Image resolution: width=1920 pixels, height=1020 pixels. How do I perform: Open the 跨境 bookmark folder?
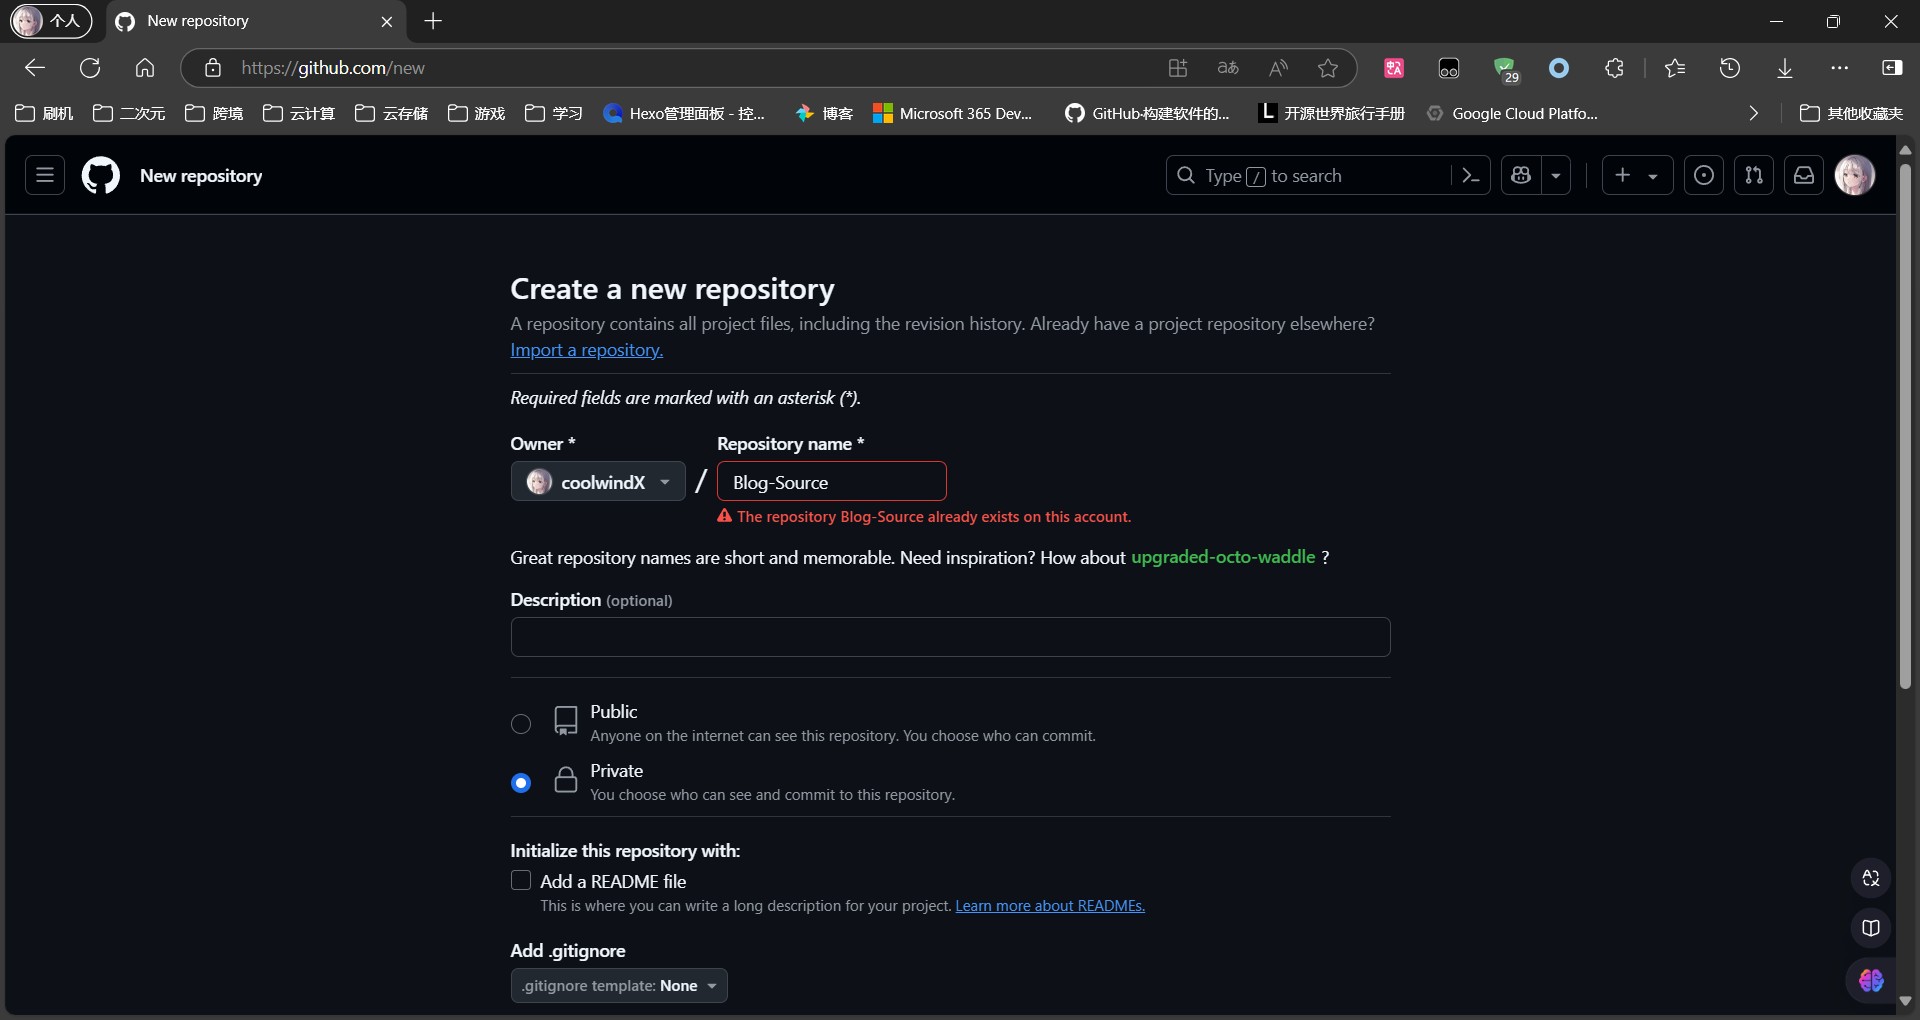(214, 113)
